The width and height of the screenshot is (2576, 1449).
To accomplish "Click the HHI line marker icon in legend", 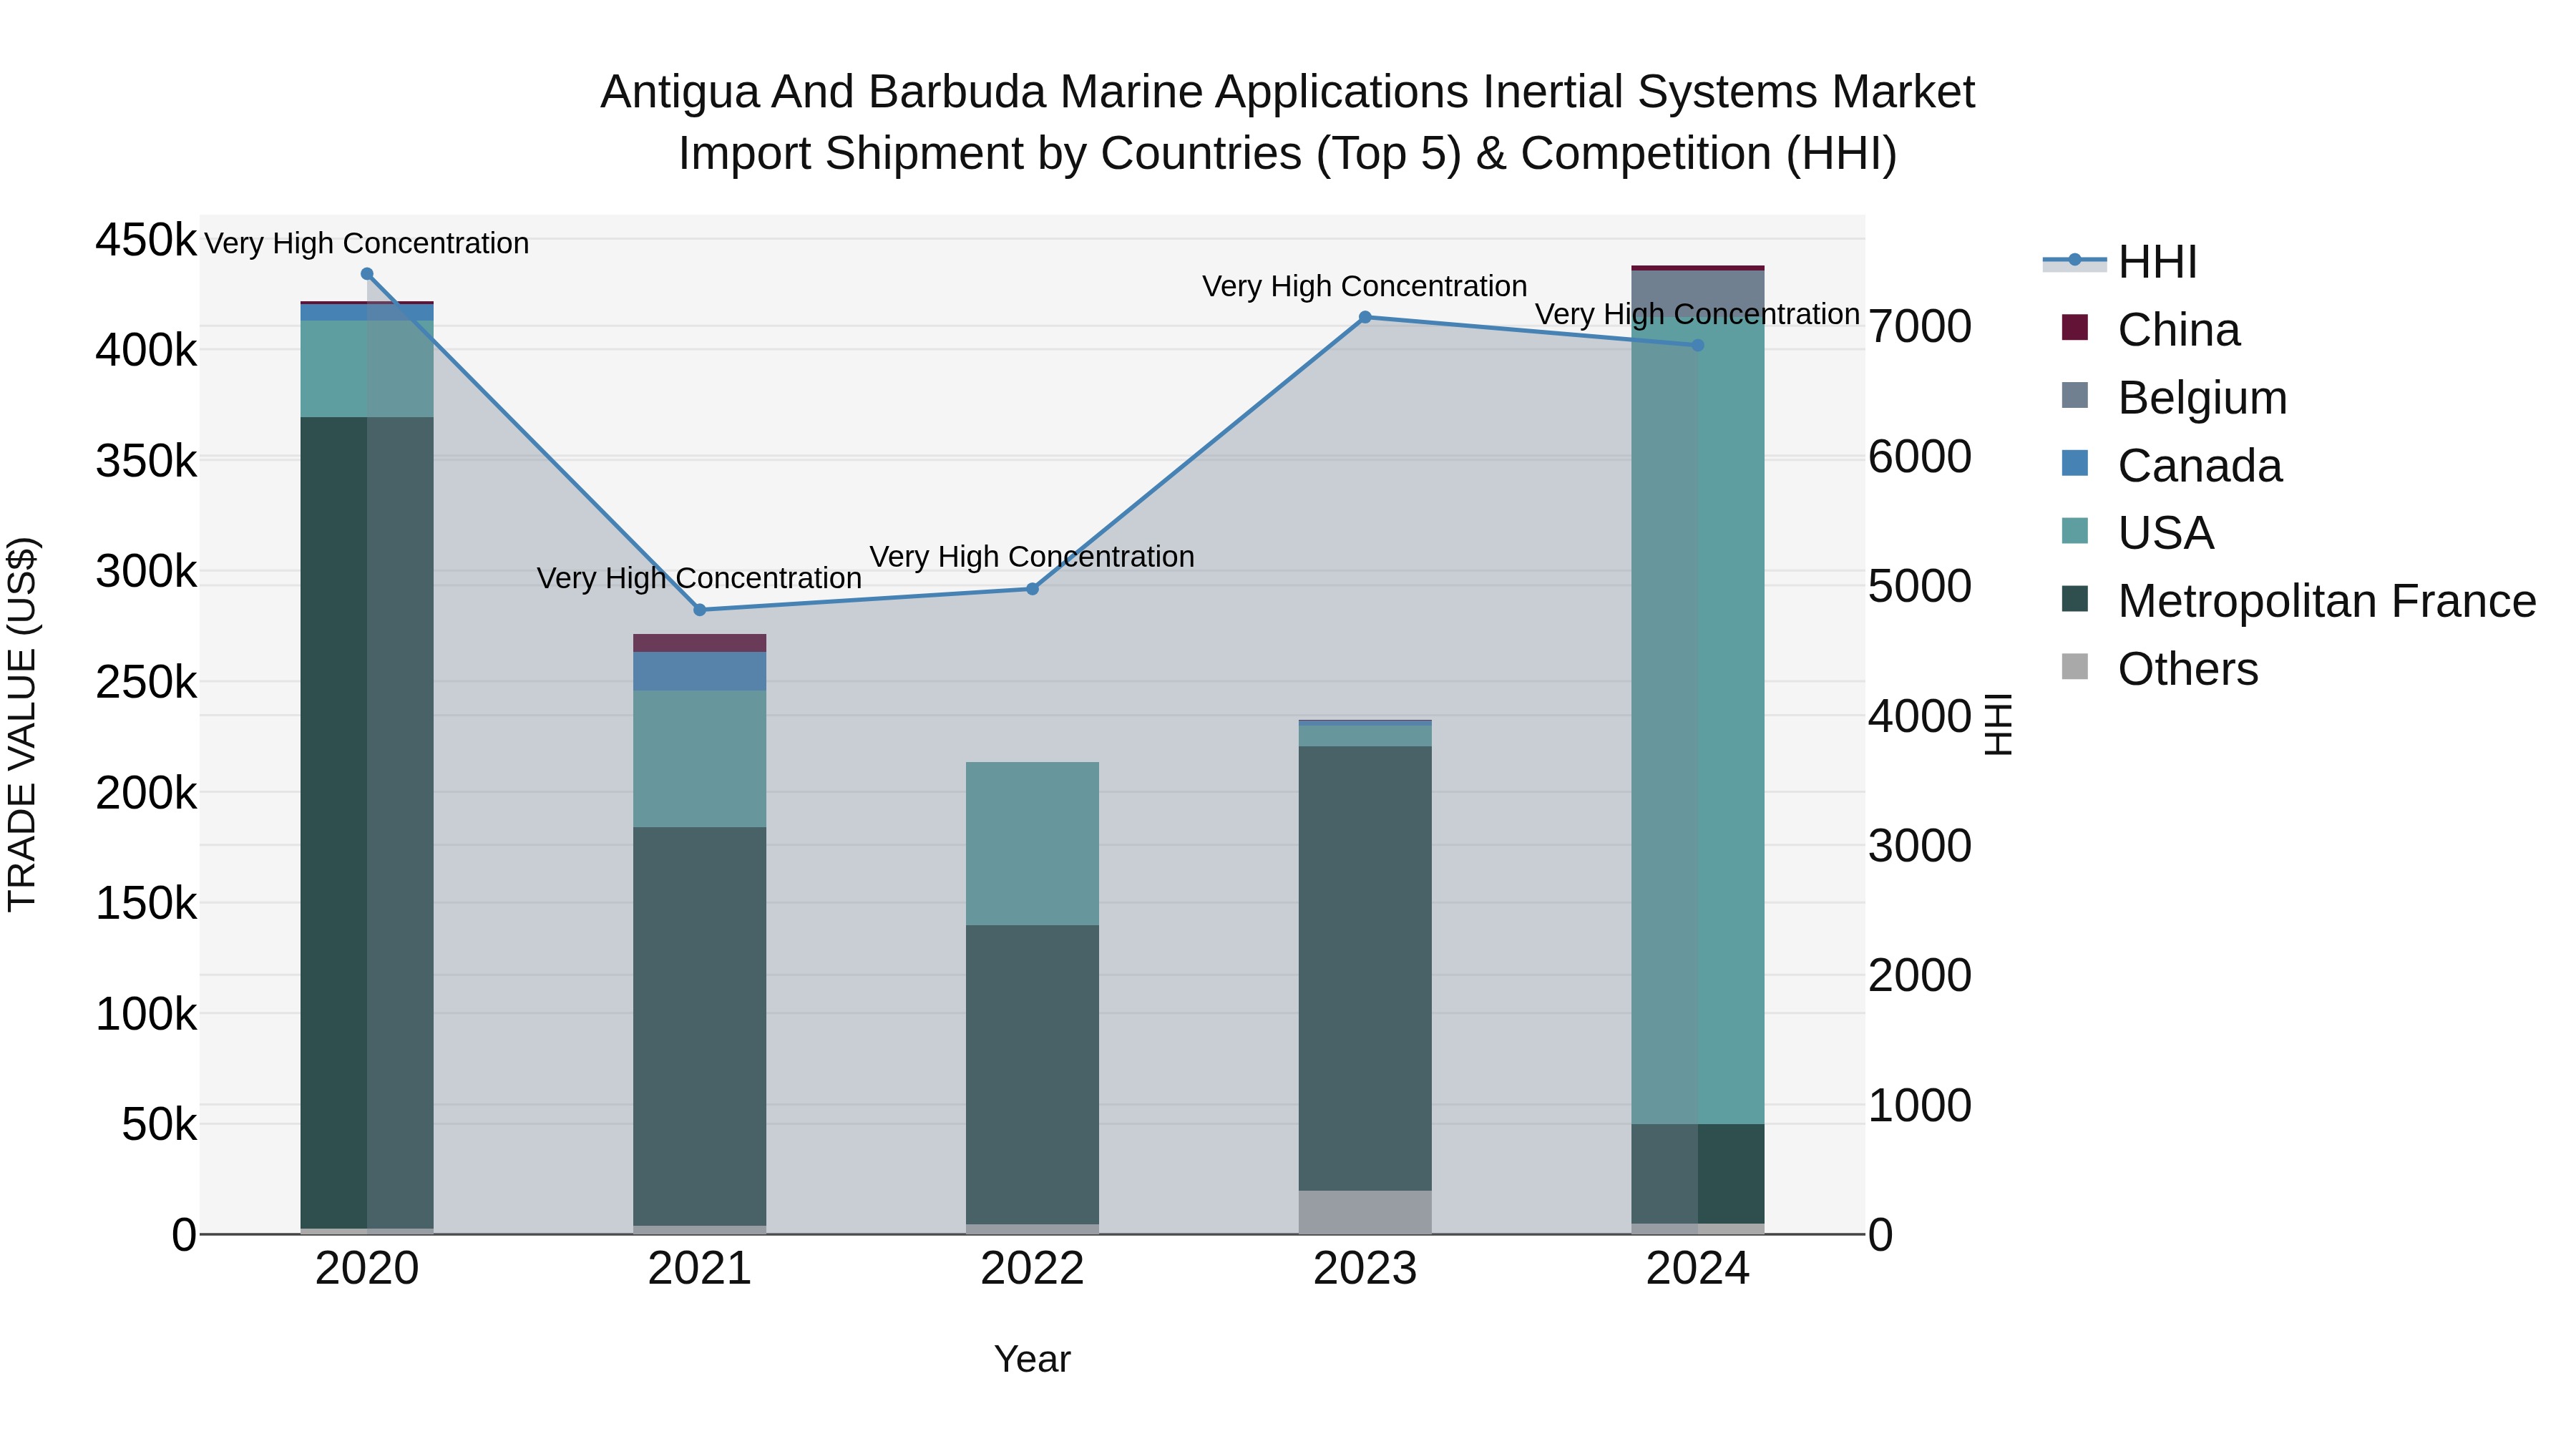I will click(x=2074, y=261).
